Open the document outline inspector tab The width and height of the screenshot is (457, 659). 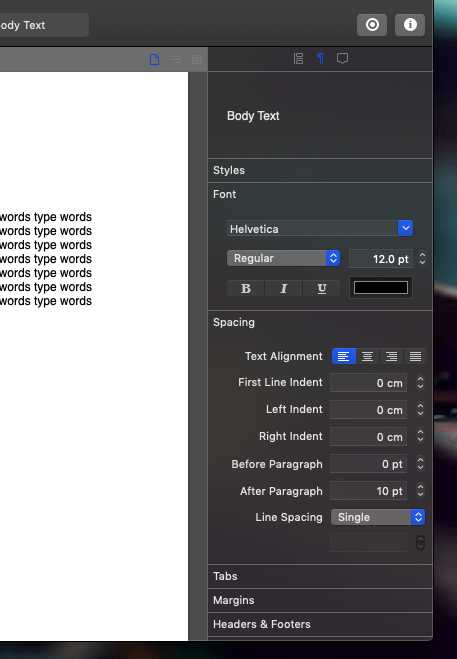298,59
